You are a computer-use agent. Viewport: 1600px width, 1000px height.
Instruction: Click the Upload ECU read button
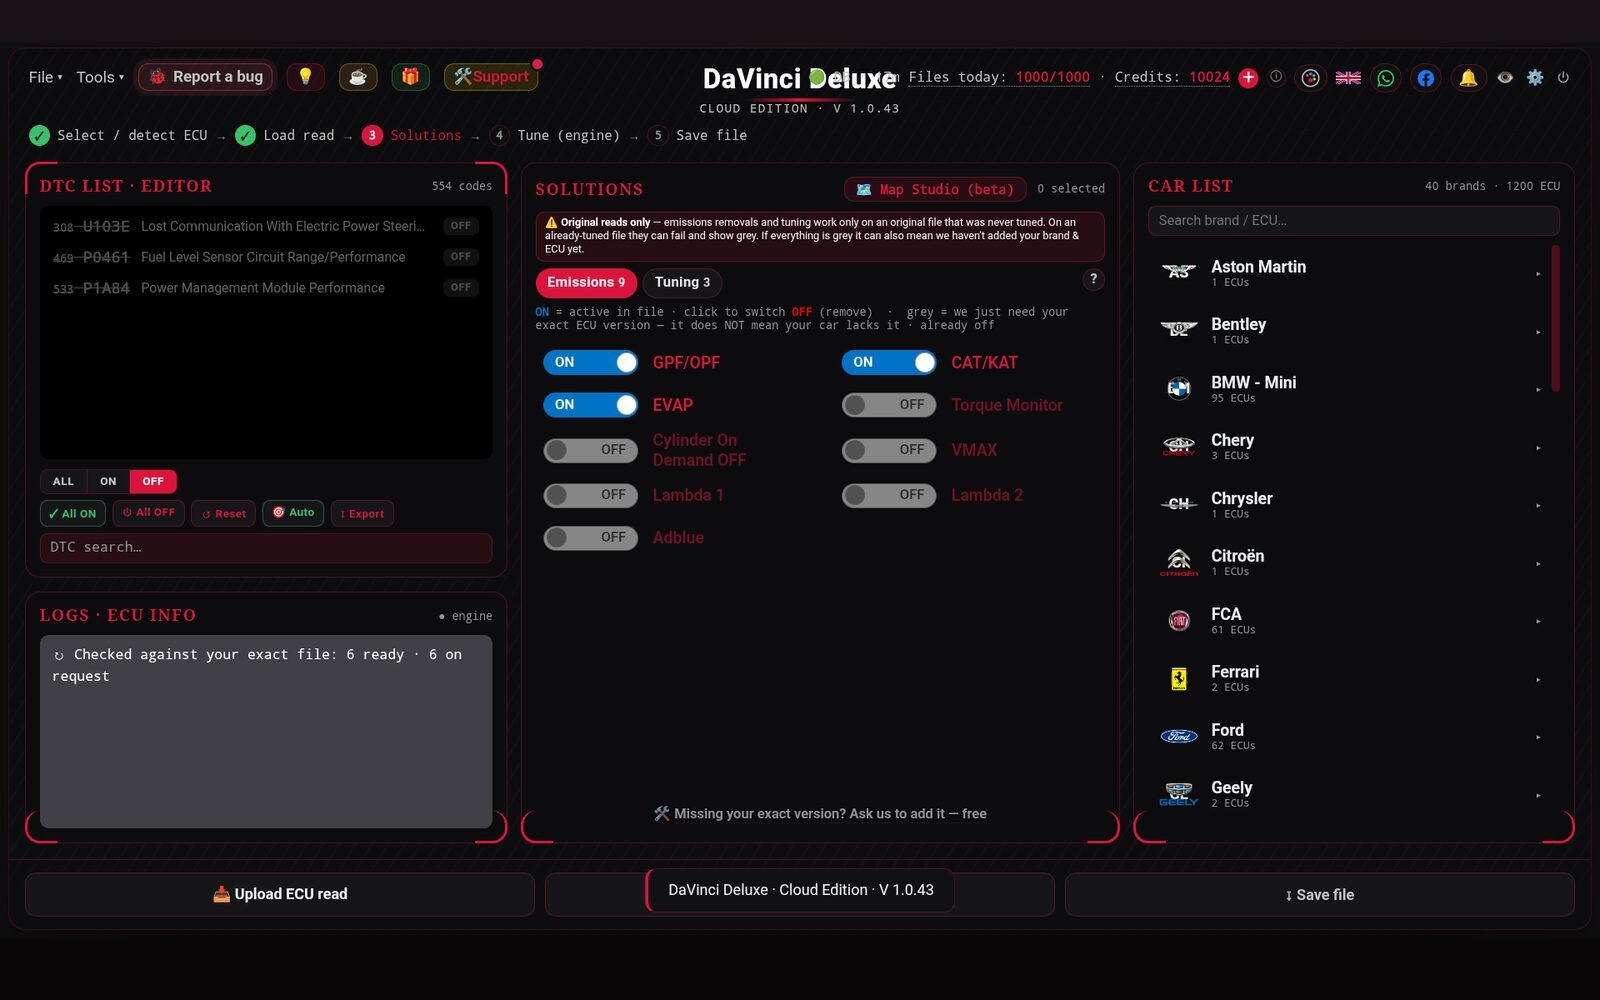click(x=280, y=894)
